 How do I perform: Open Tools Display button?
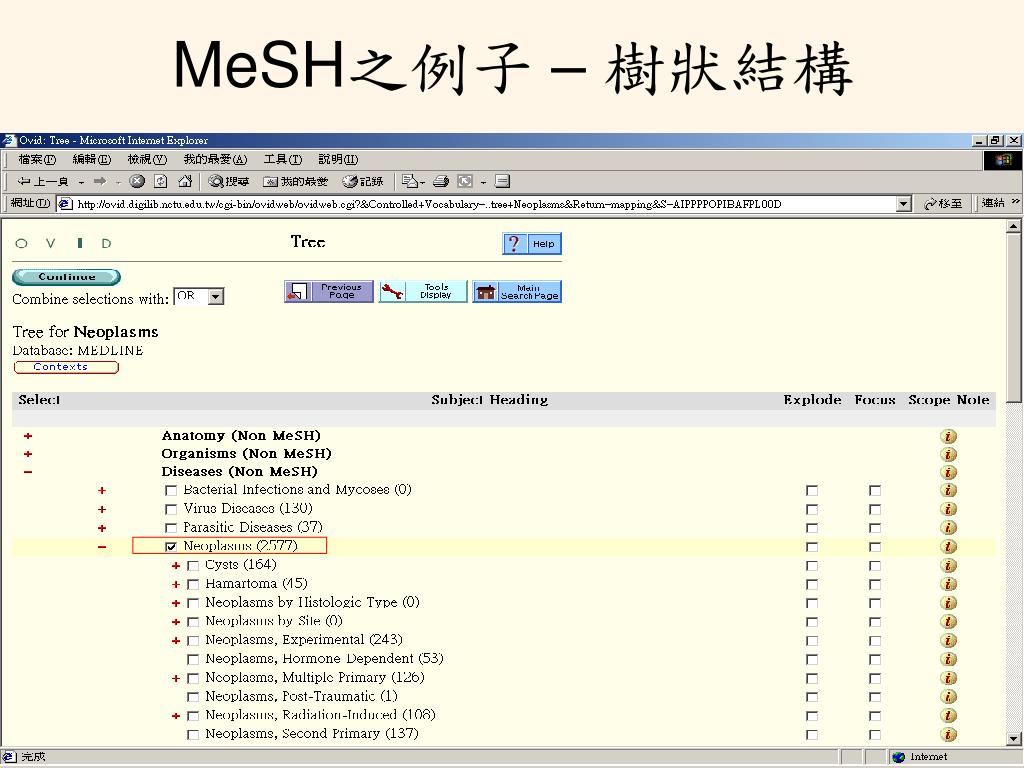tap(423, 291)
